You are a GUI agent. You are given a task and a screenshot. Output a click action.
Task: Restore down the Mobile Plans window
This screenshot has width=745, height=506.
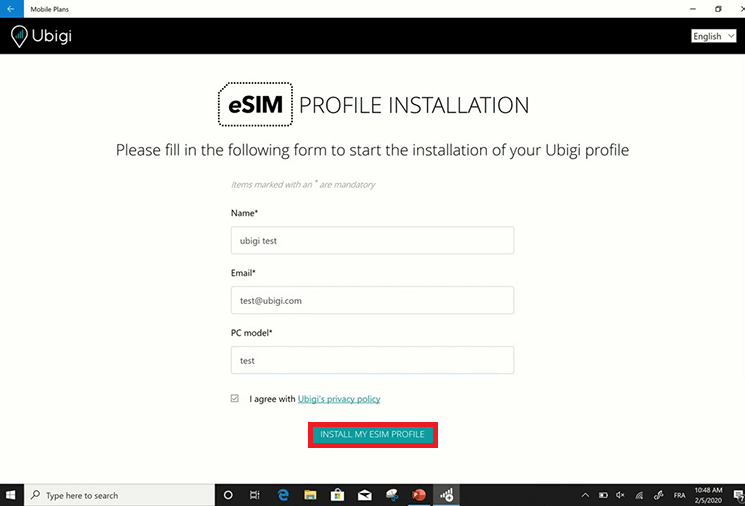[x=718, y=9]
